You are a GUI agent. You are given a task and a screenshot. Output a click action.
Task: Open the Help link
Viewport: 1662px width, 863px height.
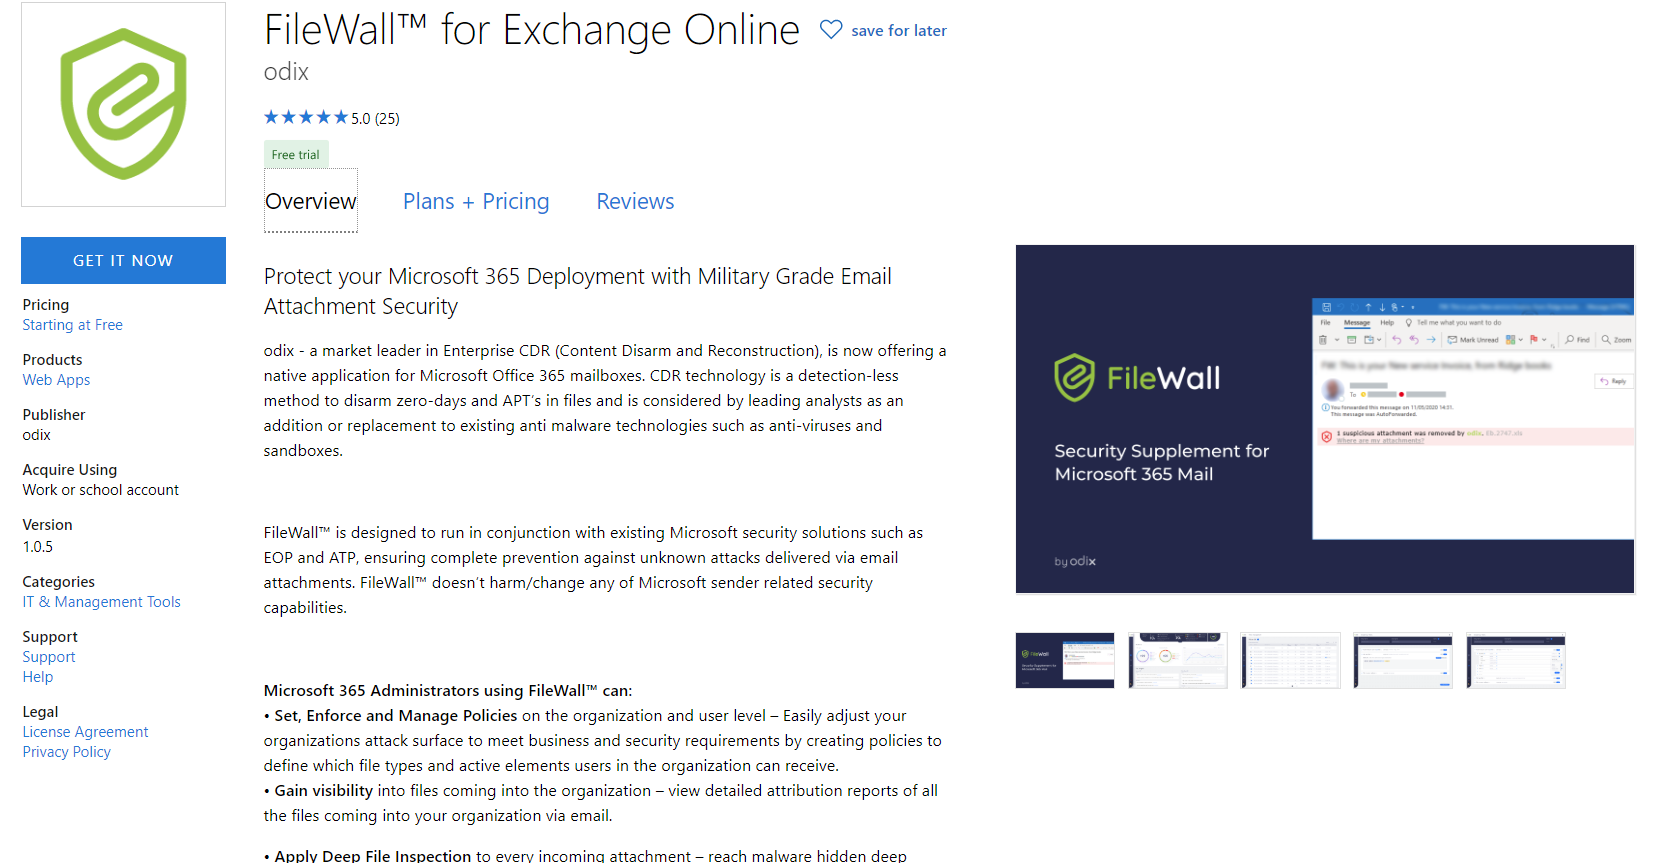pyautogui.click(x=38, y=677)
